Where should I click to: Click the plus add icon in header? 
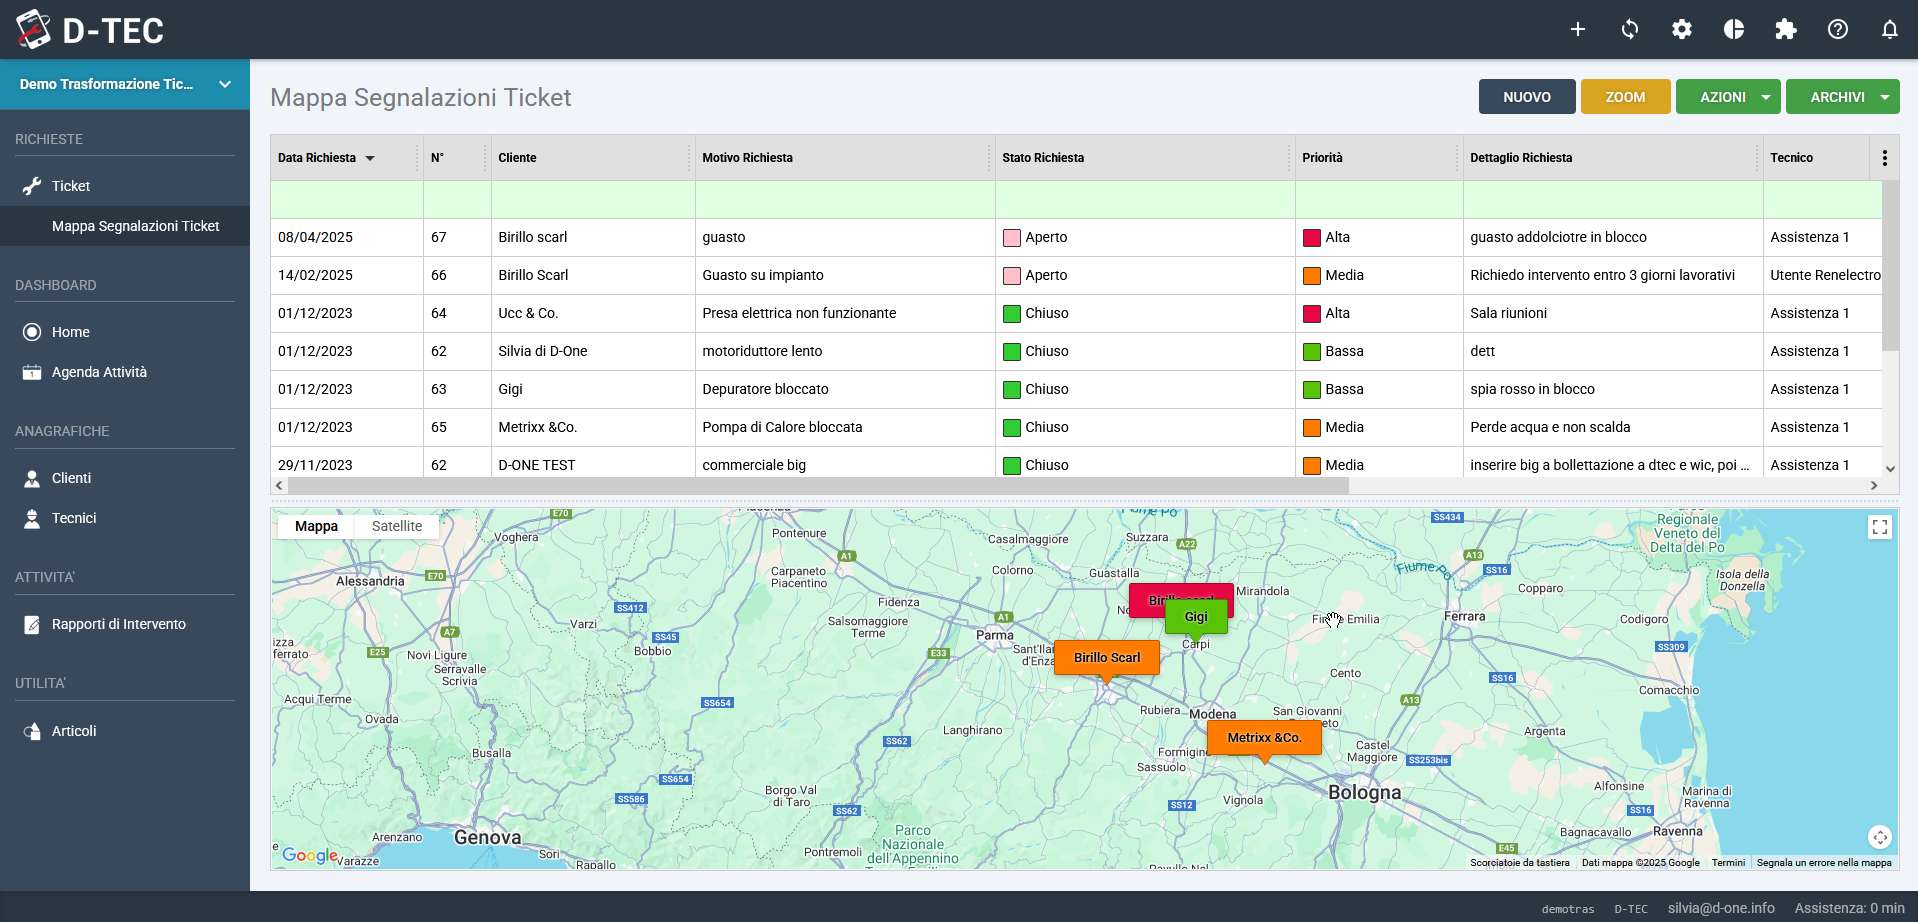tap(1578, 29)
